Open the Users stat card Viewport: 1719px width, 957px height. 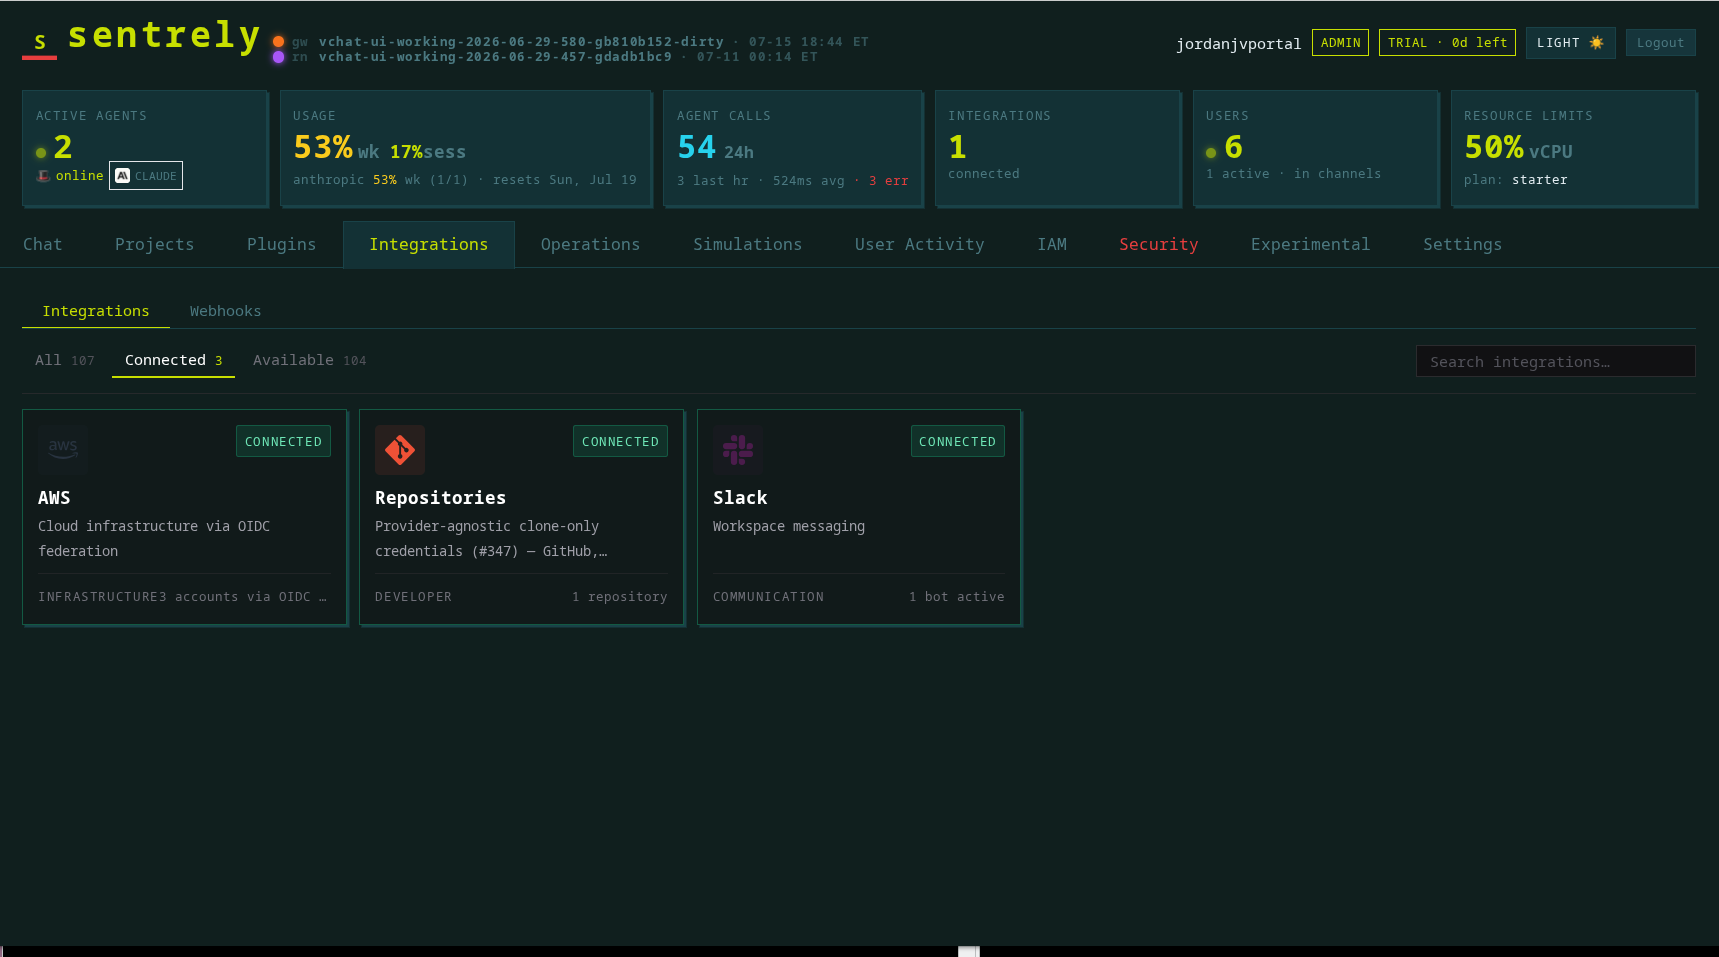pos(1316,149)
